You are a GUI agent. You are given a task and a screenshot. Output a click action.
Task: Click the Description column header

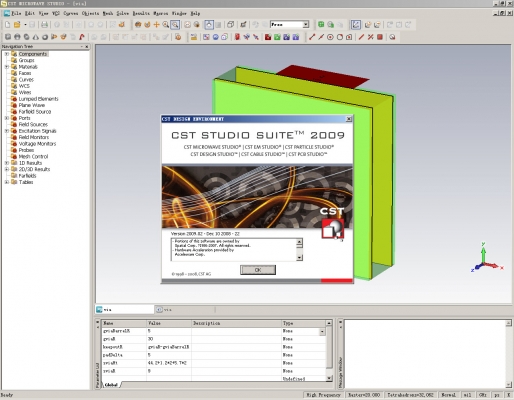[x=236, y=323]
